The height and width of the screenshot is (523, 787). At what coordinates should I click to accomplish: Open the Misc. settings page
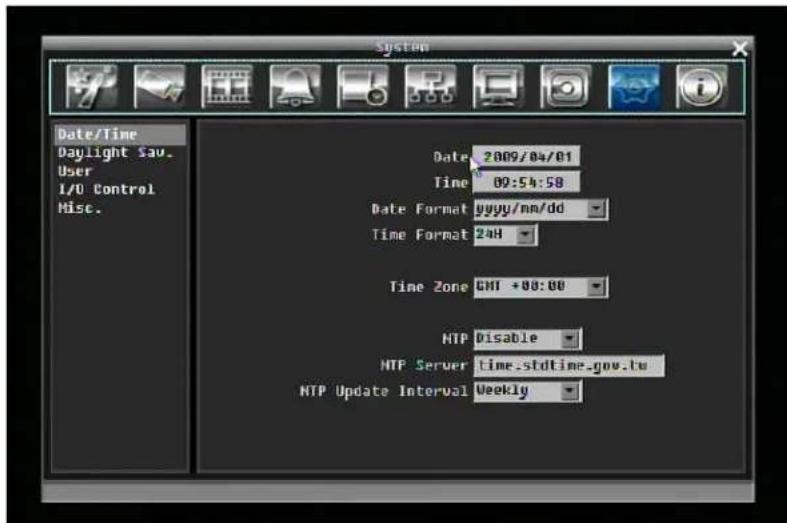click(80, 208)
